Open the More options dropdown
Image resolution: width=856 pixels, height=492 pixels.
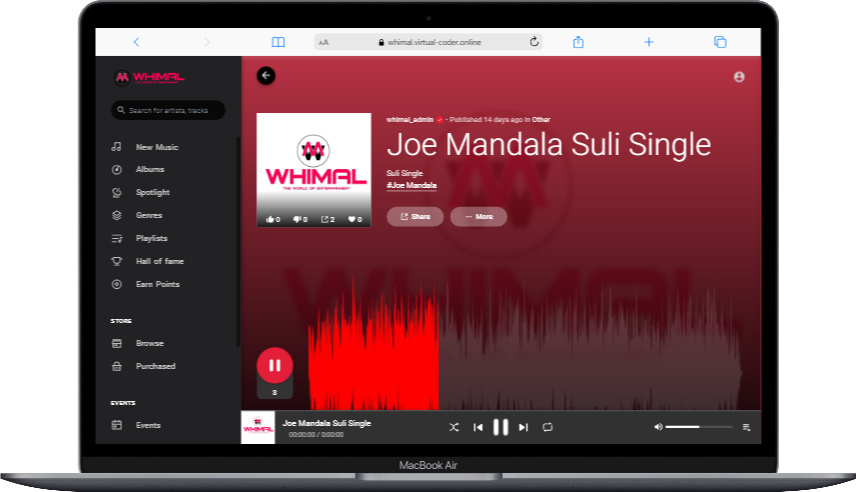click(x=478, y=217)
